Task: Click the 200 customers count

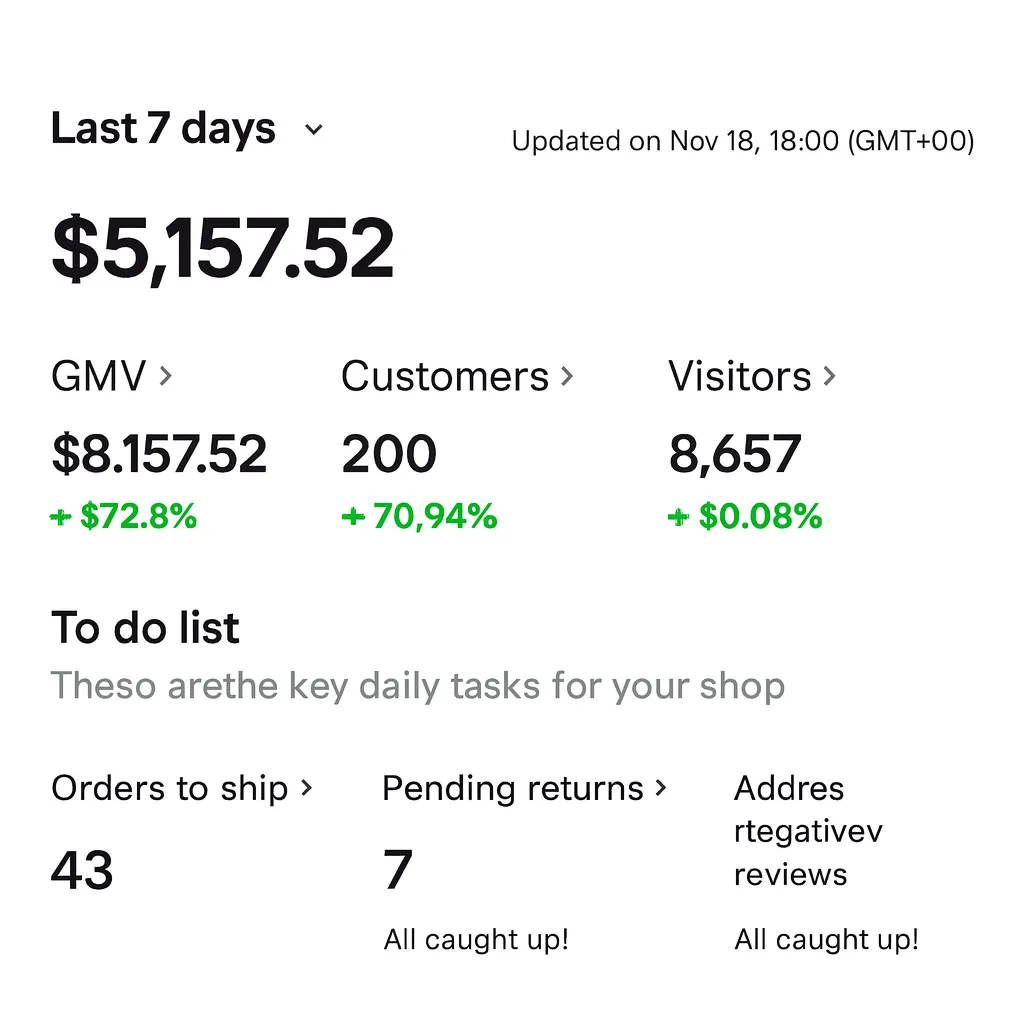Action: (x=389, y=455)
